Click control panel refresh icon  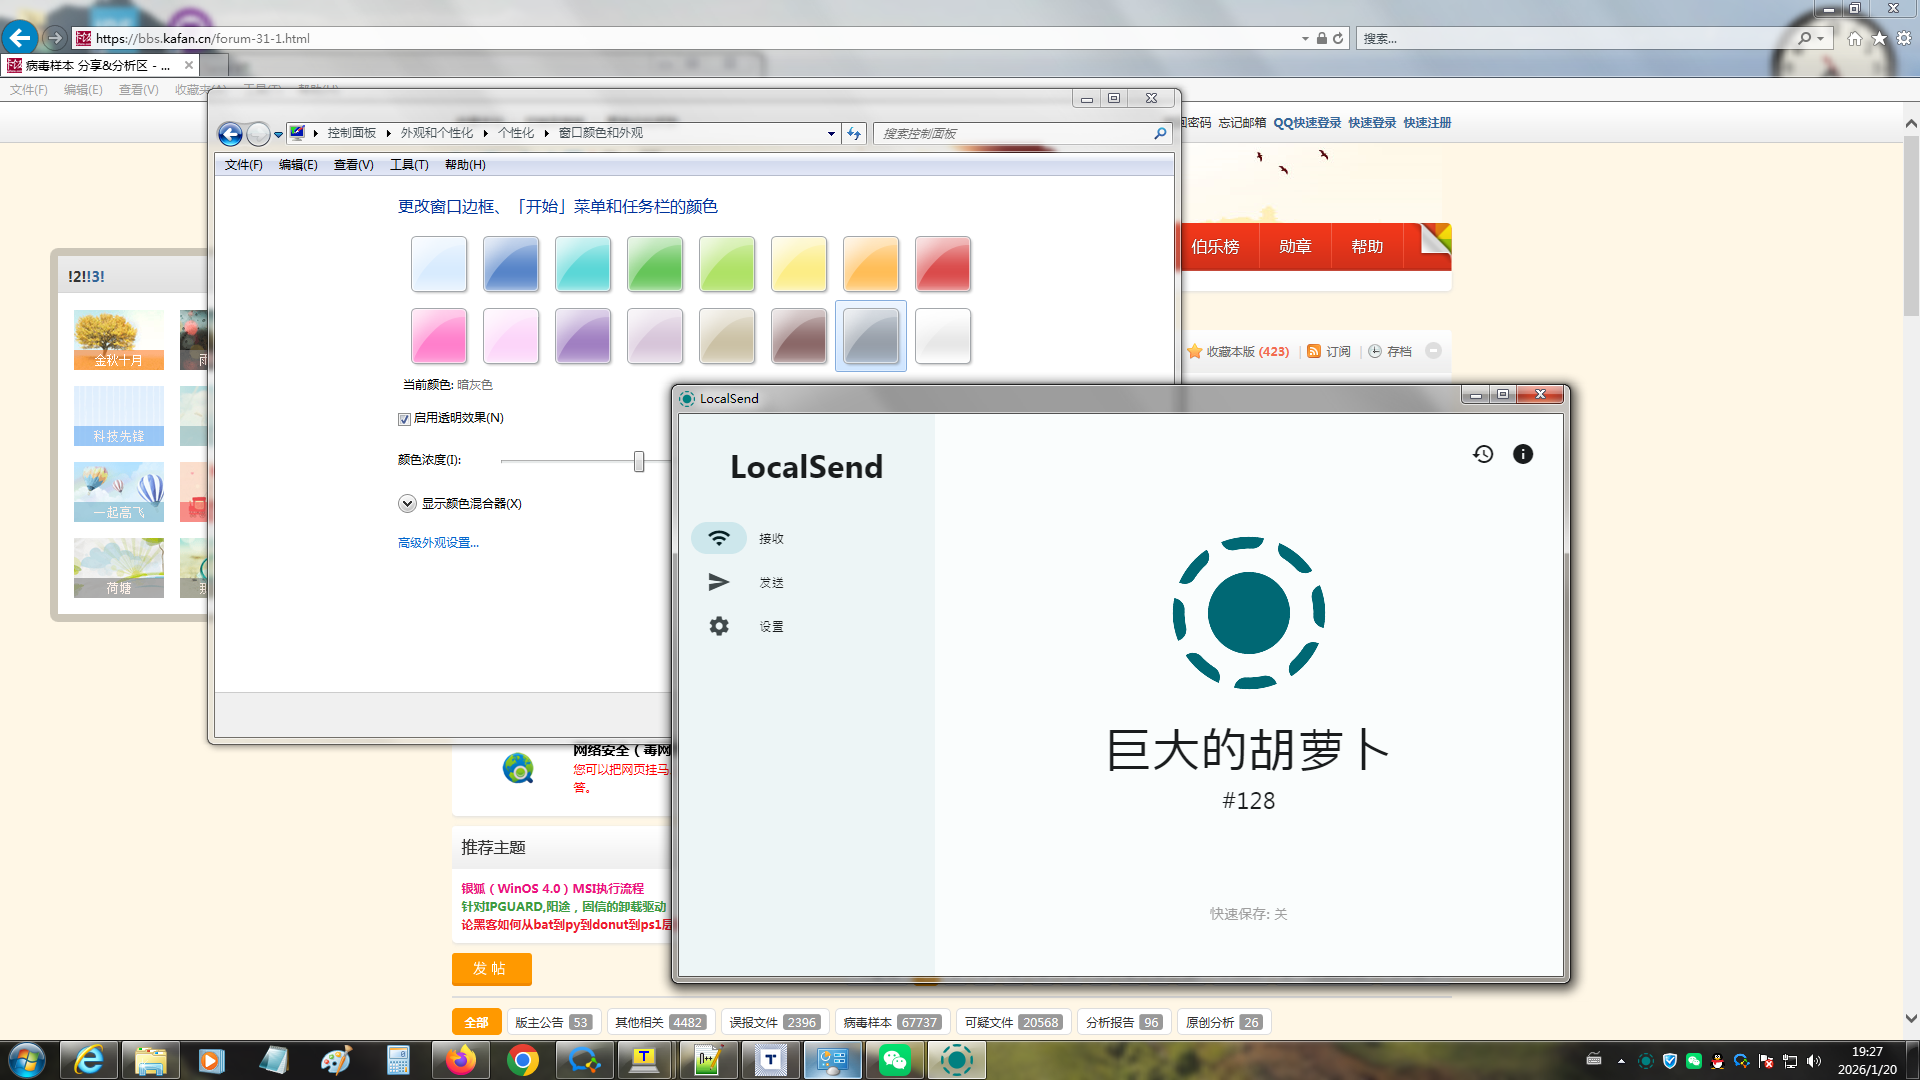853,133
